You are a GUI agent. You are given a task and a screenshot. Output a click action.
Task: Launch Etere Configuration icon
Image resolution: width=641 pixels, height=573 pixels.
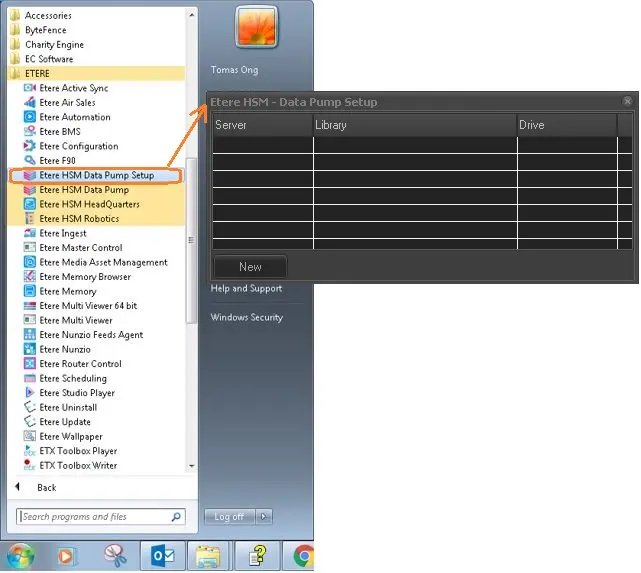coord(30,146)
